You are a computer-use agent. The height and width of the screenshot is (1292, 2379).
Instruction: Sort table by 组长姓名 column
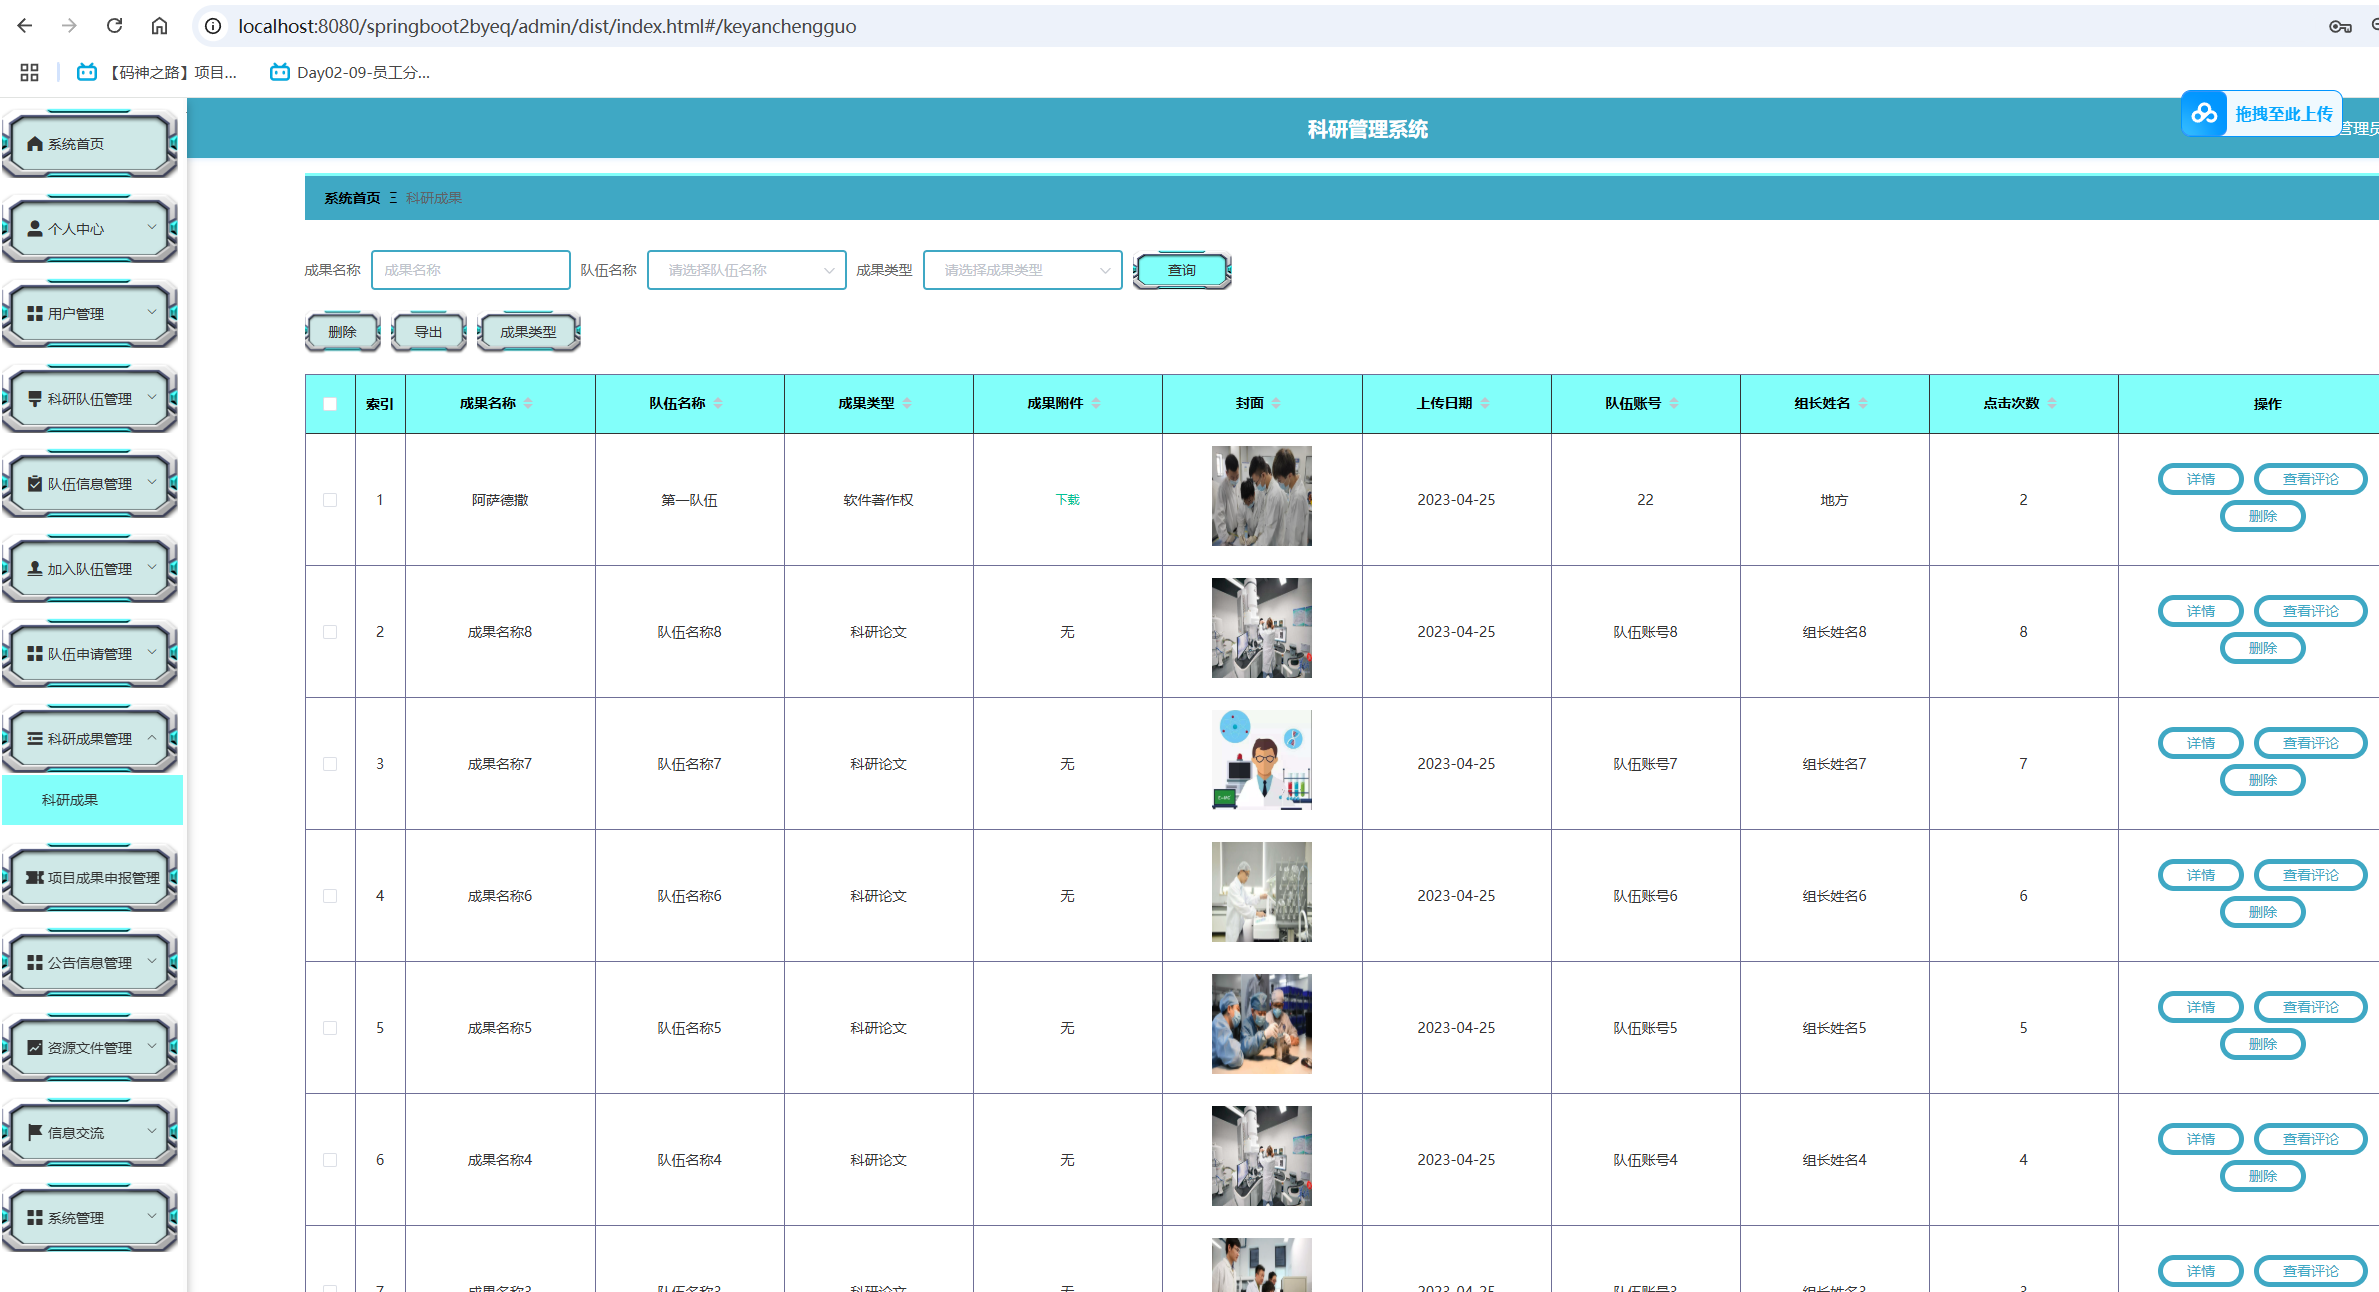[1863, 403]
